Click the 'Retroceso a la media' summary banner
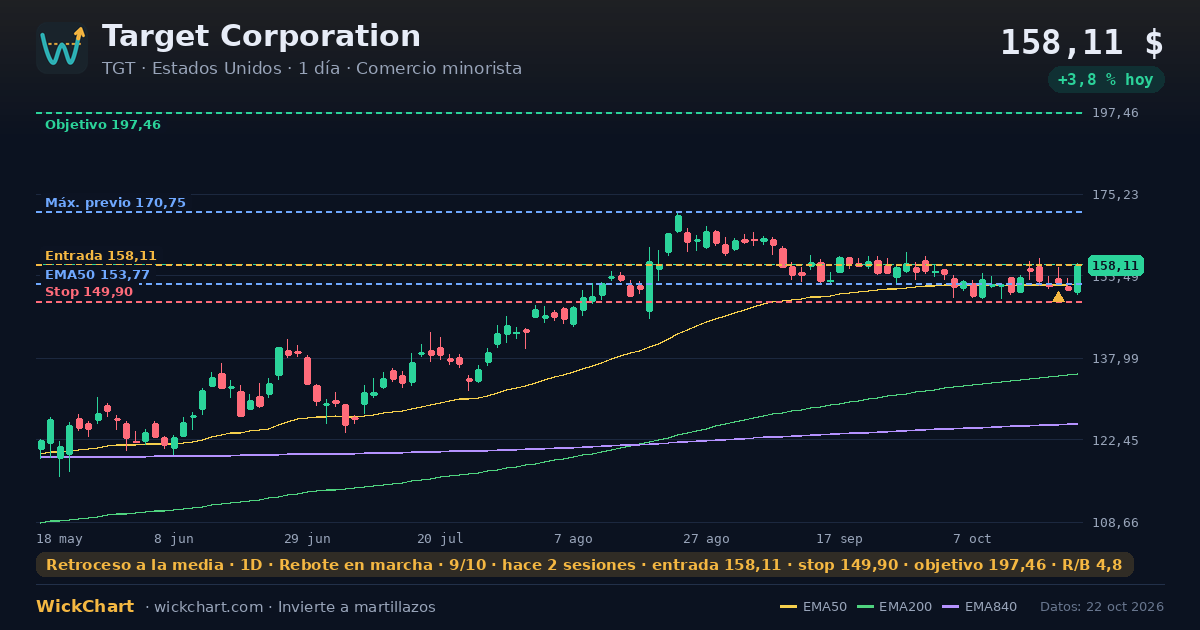This screenshot has width=1200, height=630. pyautogui.click(x=585, y=565)
